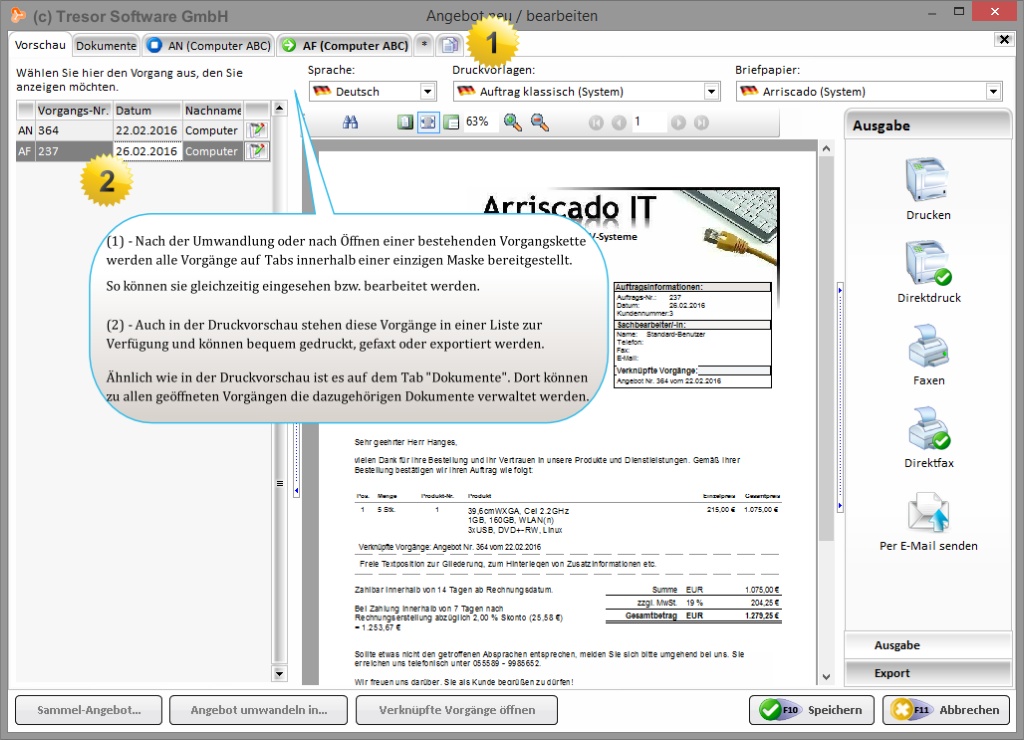Click the Faxen icon

(x=928, y=348)
